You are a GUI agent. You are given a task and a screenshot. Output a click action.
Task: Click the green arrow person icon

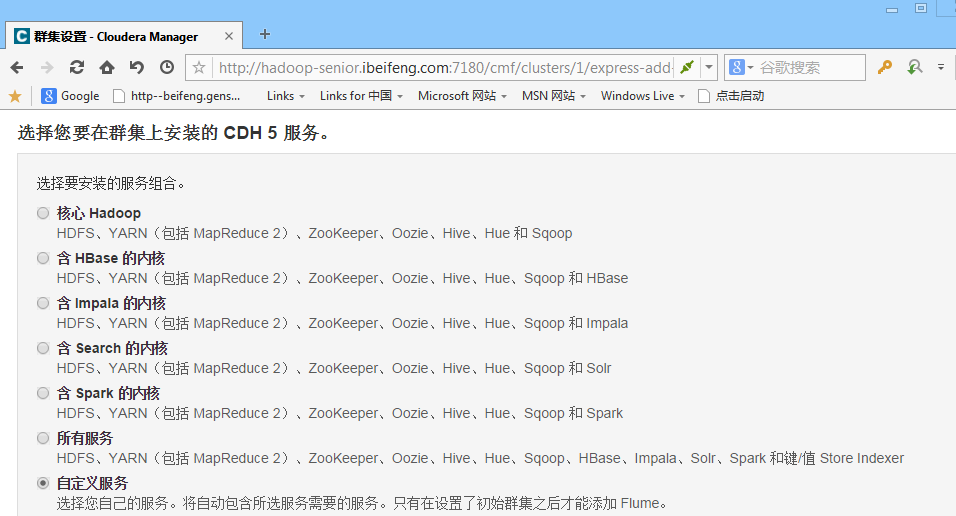click(915, 67)
